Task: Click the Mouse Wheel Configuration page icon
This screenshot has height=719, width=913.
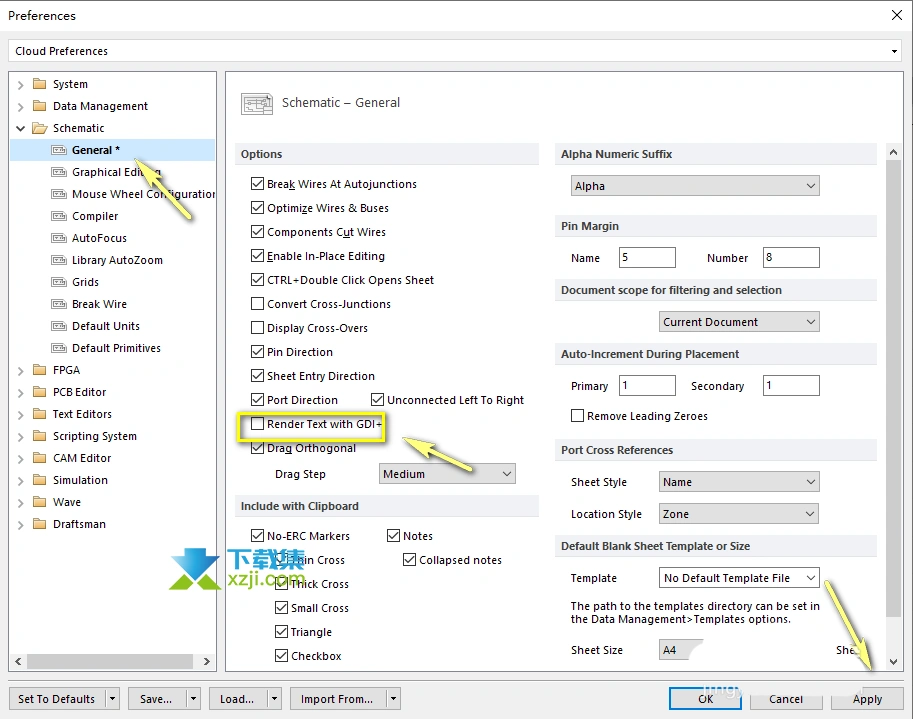Action: [x=59, y=194]
